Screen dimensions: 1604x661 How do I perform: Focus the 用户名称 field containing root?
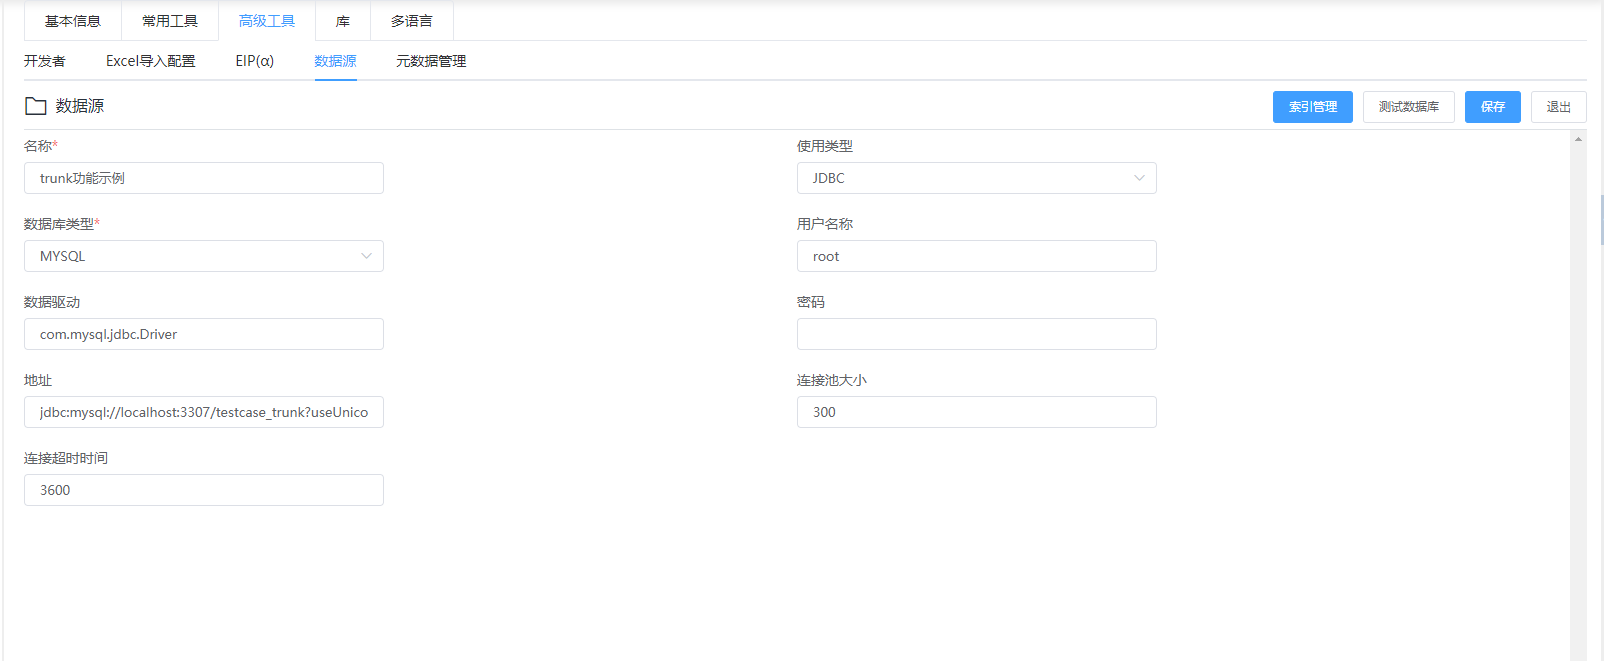pyautogui.click(x=977, y=256)
